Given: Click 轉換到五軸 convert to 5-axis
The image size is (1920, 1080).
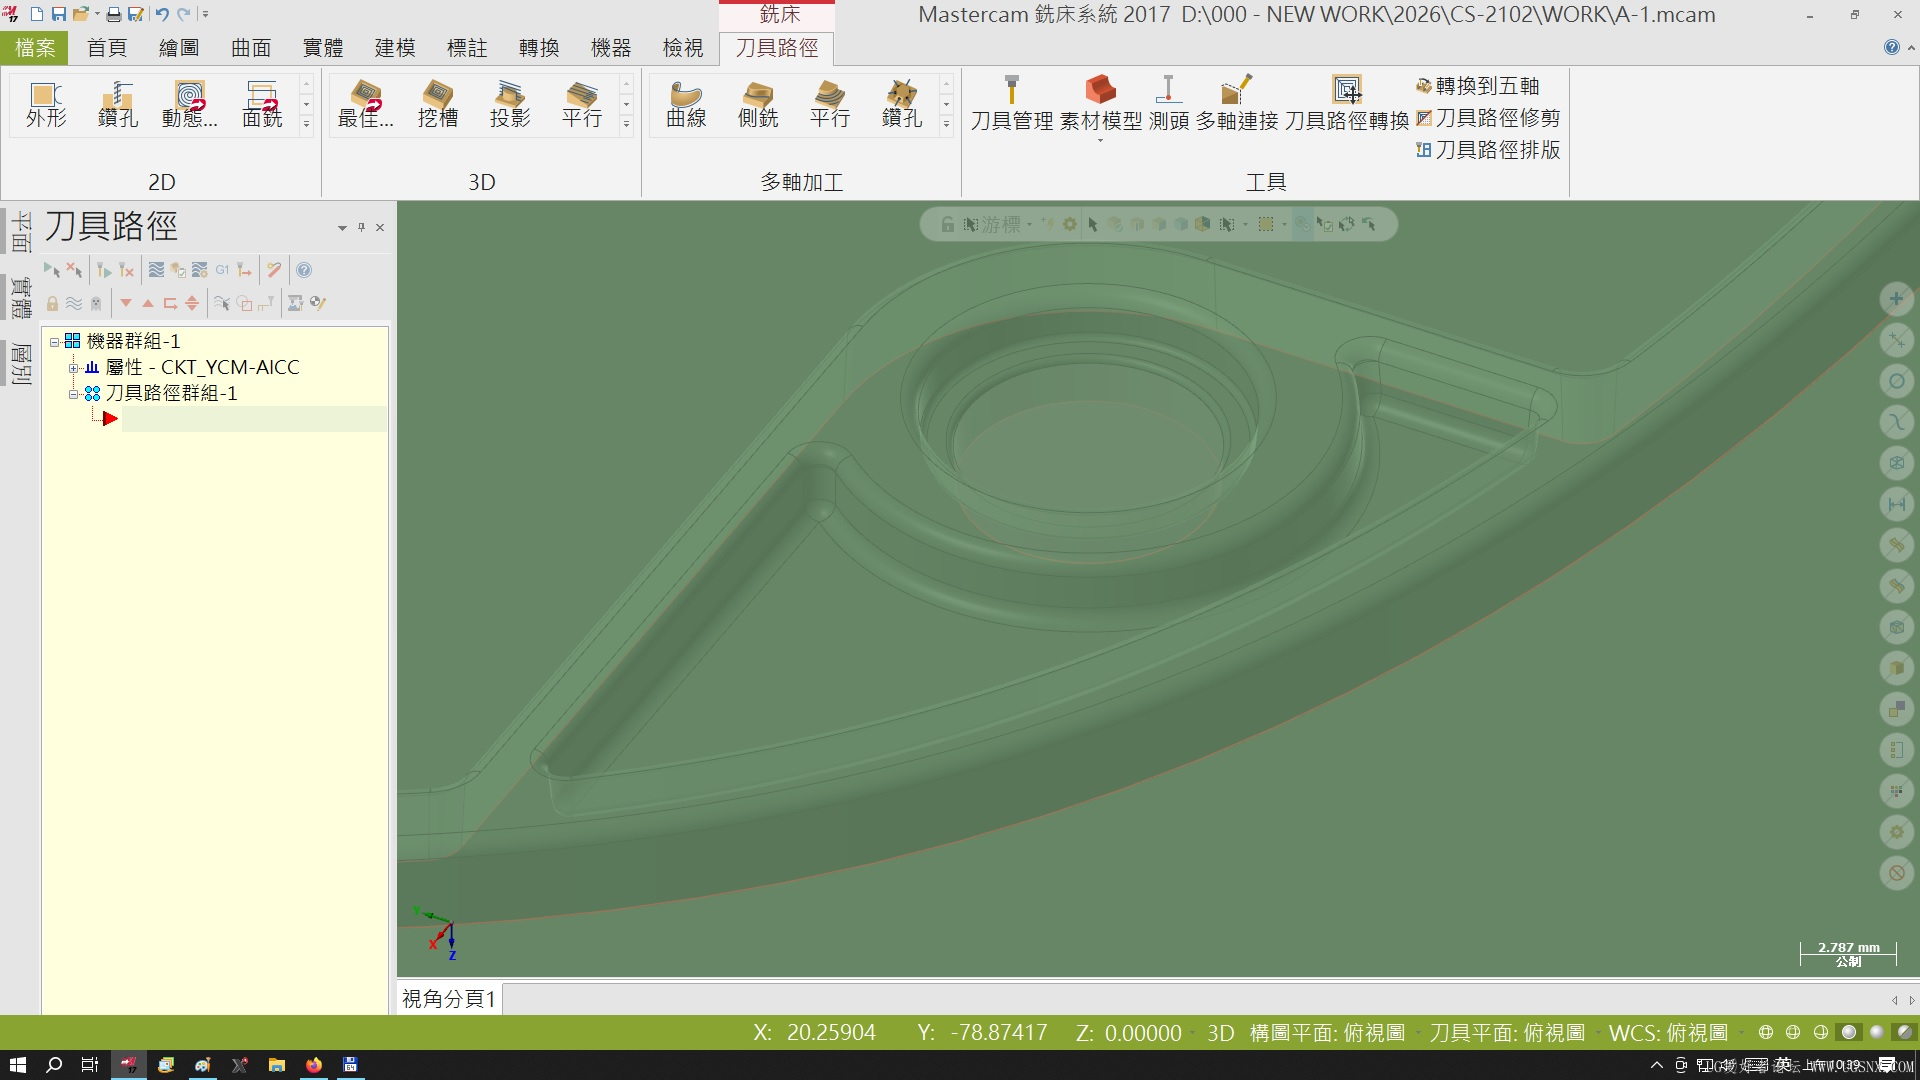Looking at the screenshot, I should click(x=1478, y=86).
